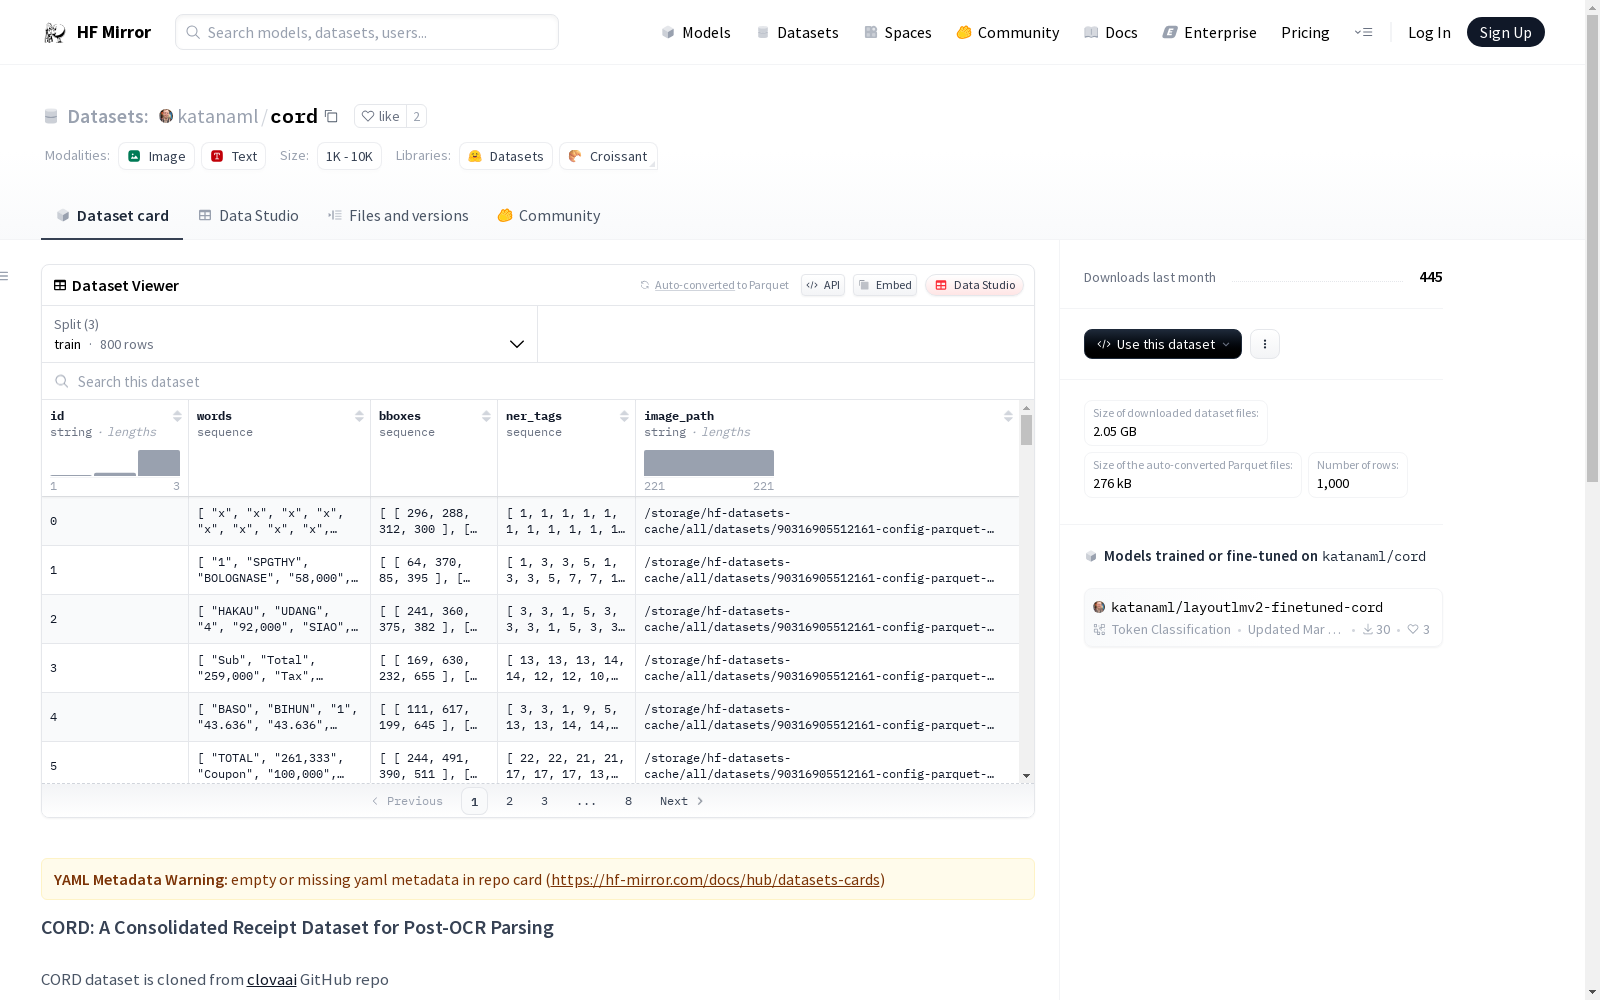
Task: Click the three-dot menu beside Use this dataset
Action: pos(1265,344)
